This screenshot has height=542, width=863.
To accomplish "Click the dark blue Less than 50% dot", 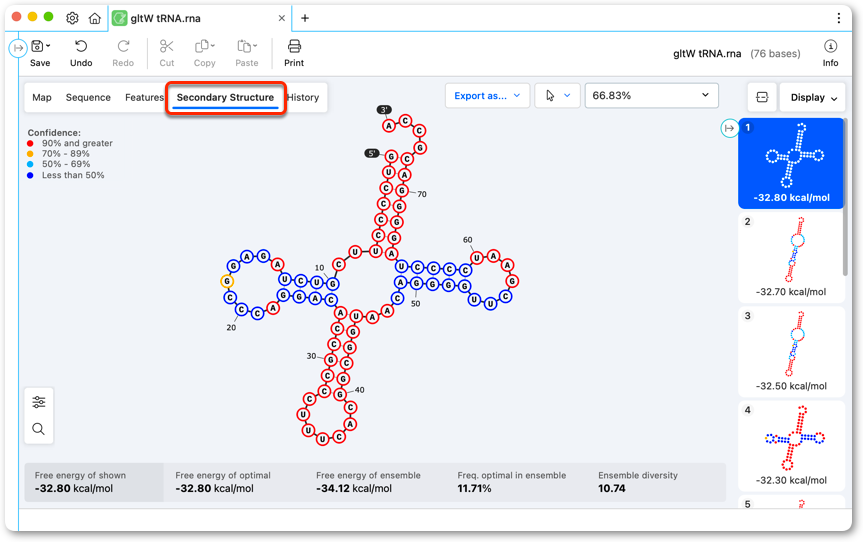I will [30, 175].
